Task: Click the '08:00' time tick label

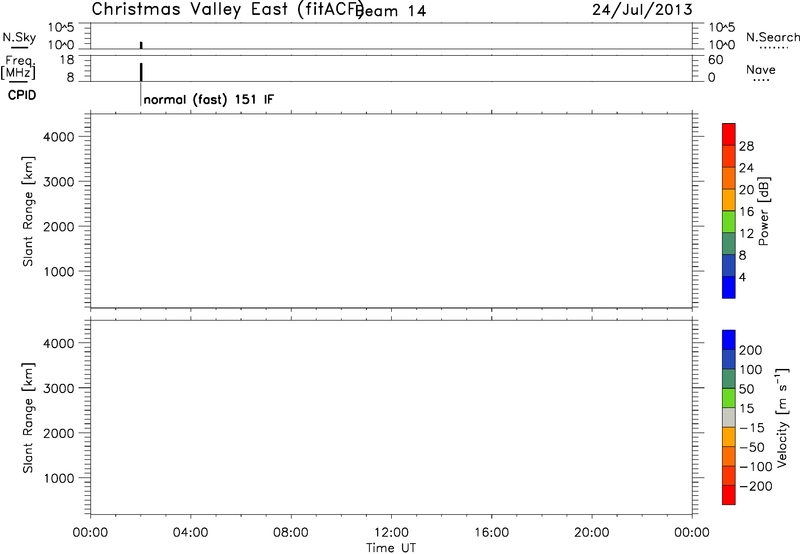Action: click(291, 533)
